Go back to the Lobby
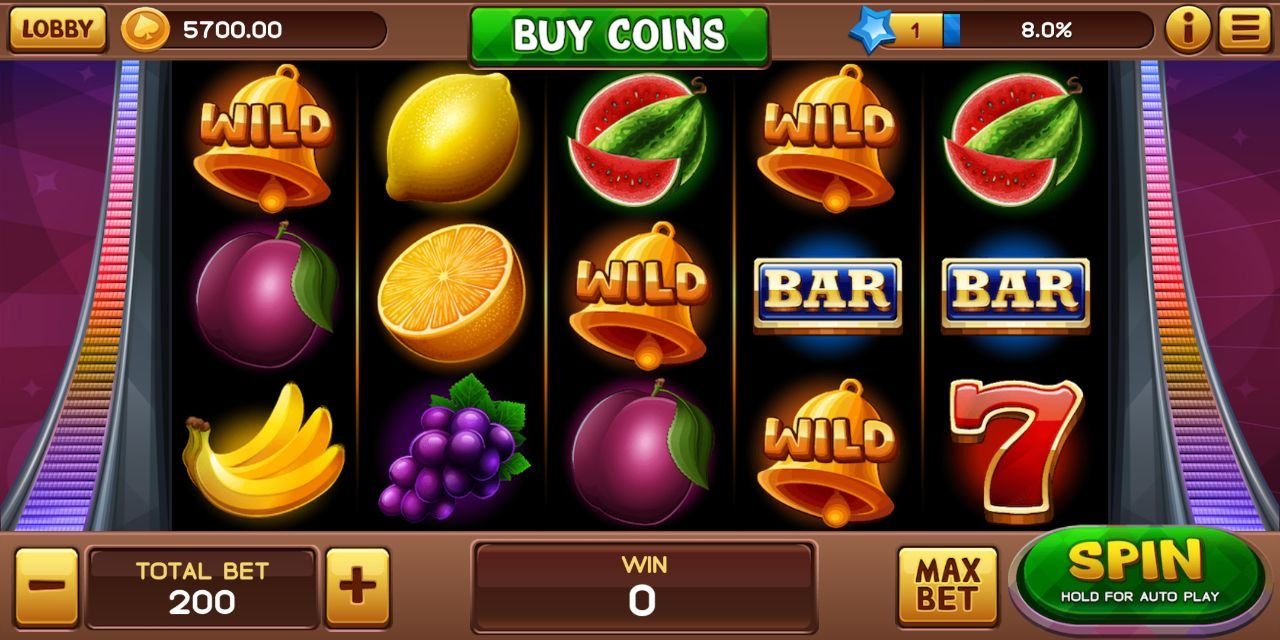 (x=57, y=30)
